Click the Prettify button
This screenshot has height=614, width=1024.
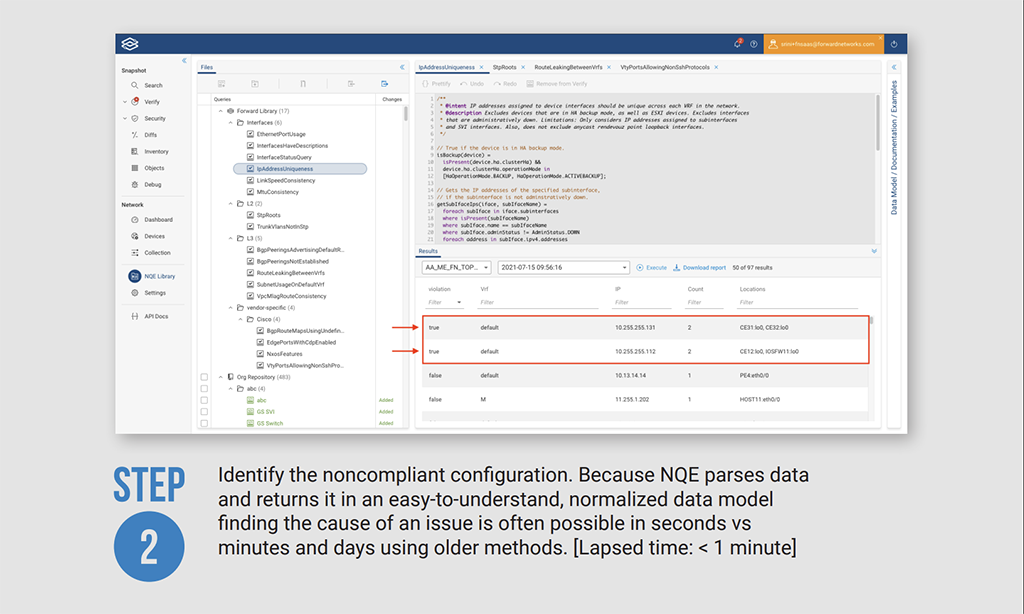[436, 84]
